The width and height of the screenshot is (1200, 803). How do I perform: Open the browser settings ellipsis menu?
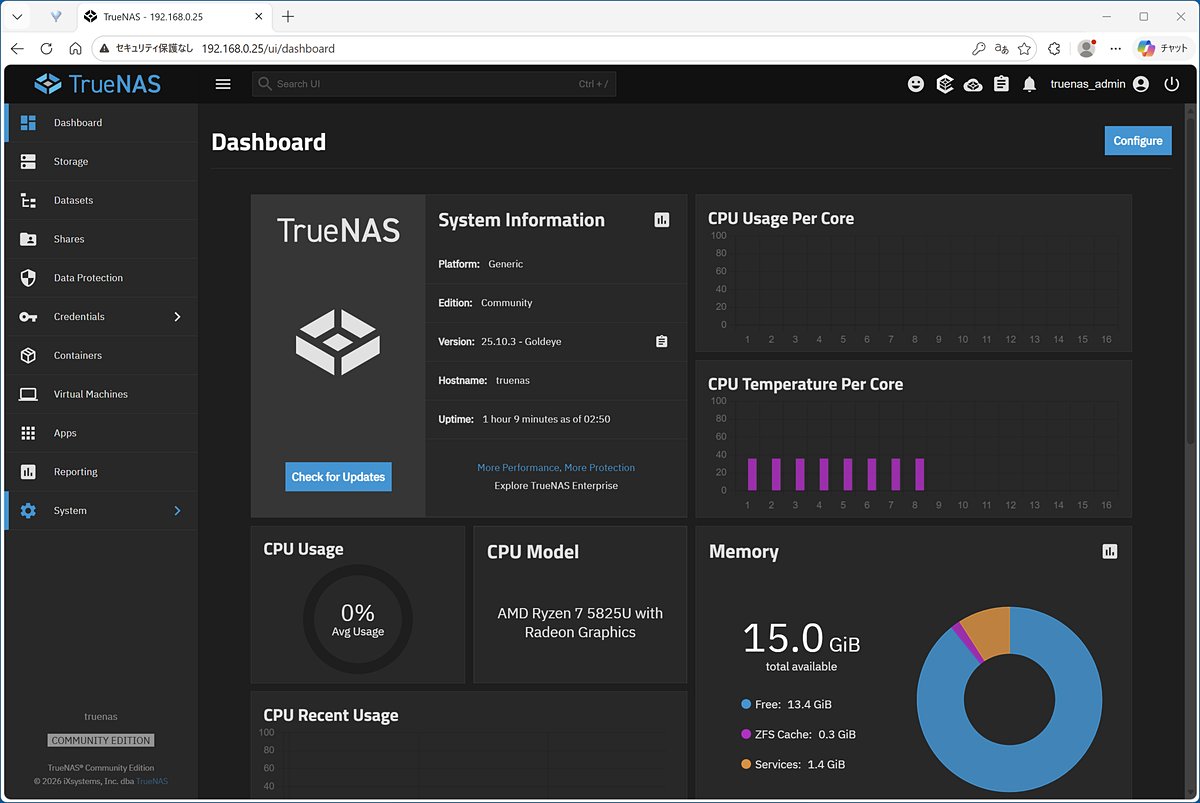(1116, 48)
